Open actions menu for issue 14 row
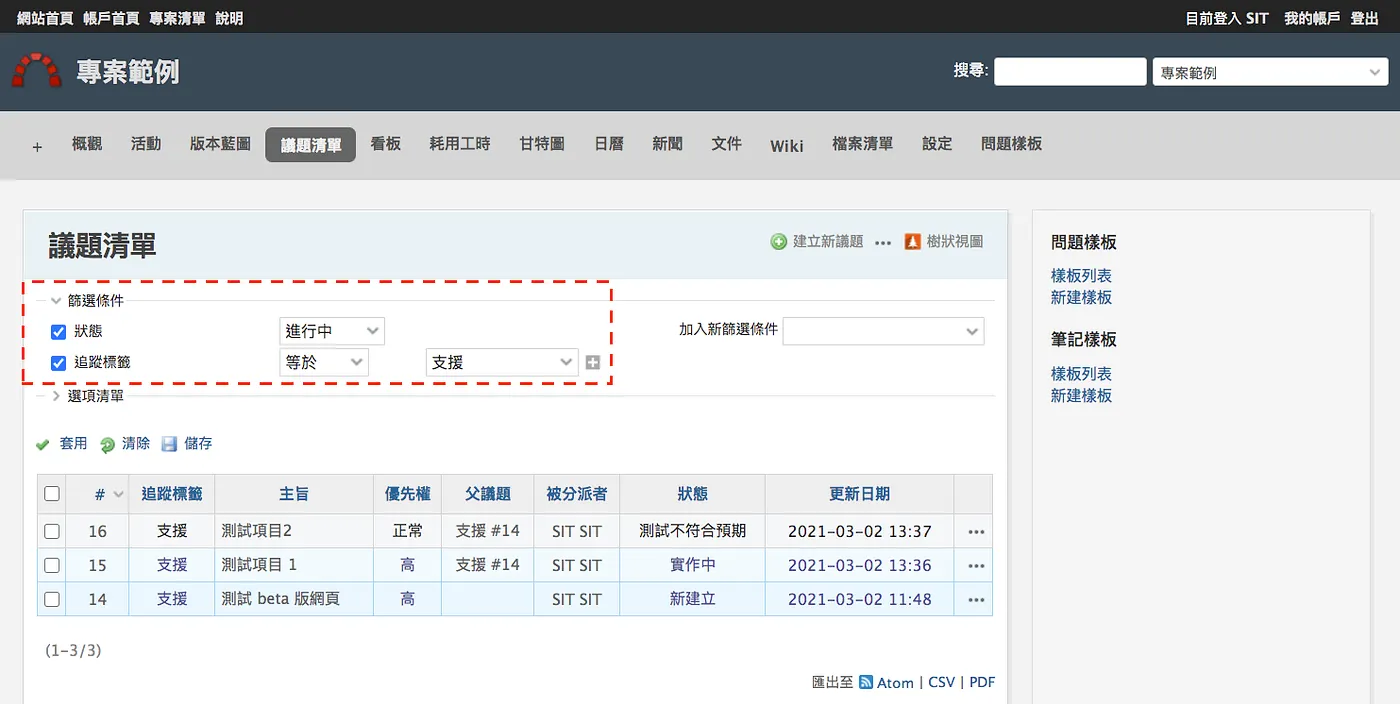 pos(977,600)
